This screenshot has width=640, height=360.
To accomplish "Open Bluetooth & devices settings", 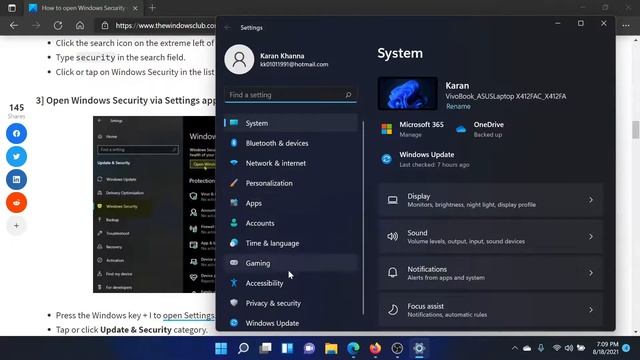I will 291,143.
